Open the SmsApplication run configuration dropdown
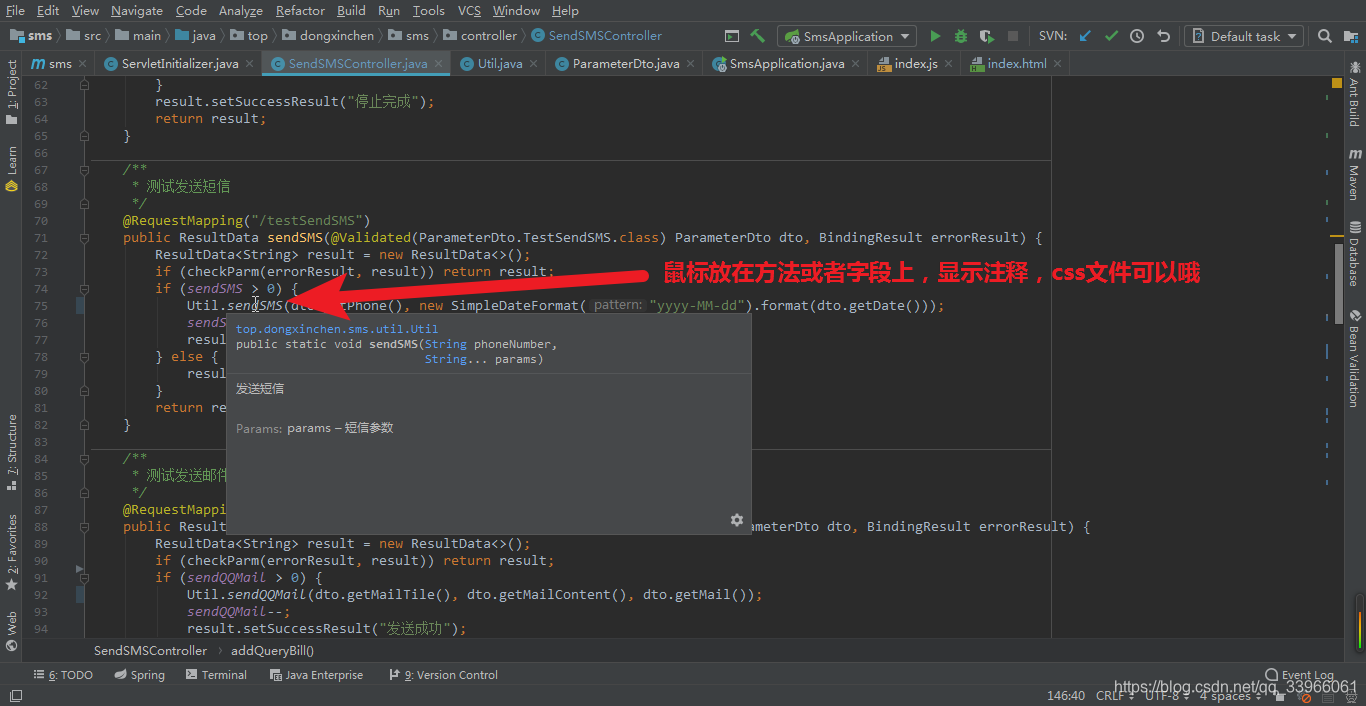Image resolution: width=1366 pixels, height=706 pixels. click(847, 36)
